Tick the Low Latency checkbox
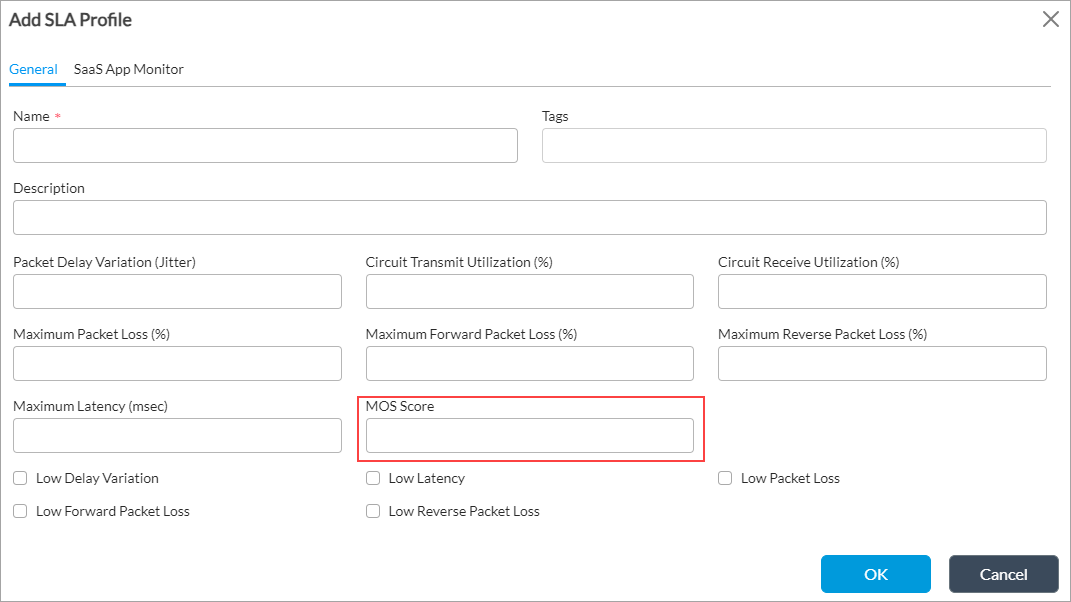 point(373,478)
